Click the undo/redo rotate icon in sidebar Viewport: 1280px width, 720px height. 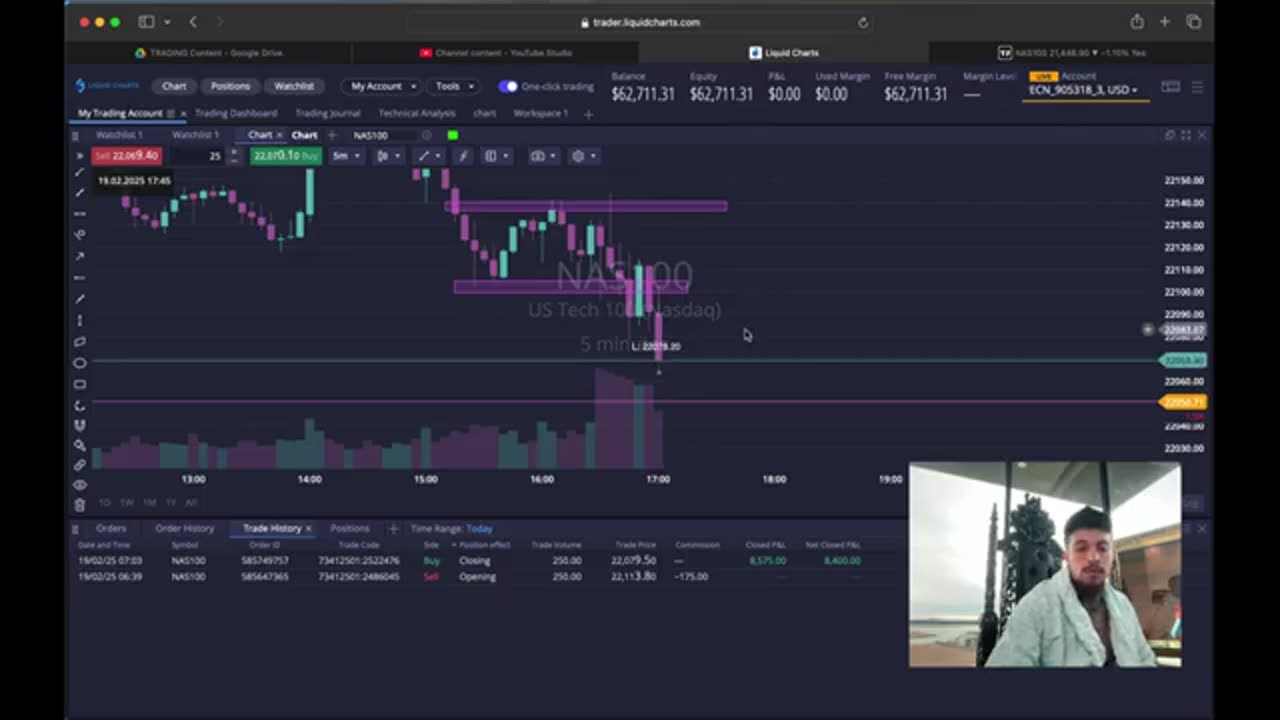(x=80, y=405)
